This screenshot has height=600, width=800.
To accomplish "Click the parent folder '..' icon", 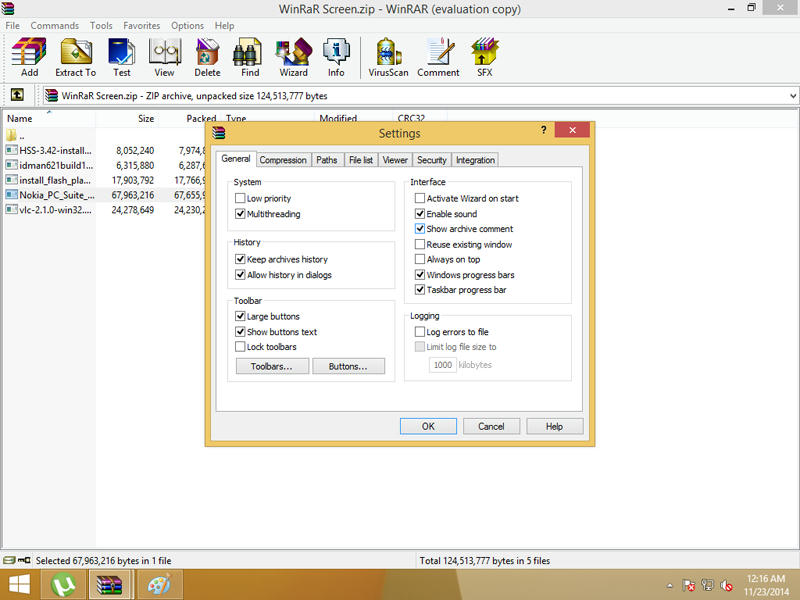I will point(12,136).
